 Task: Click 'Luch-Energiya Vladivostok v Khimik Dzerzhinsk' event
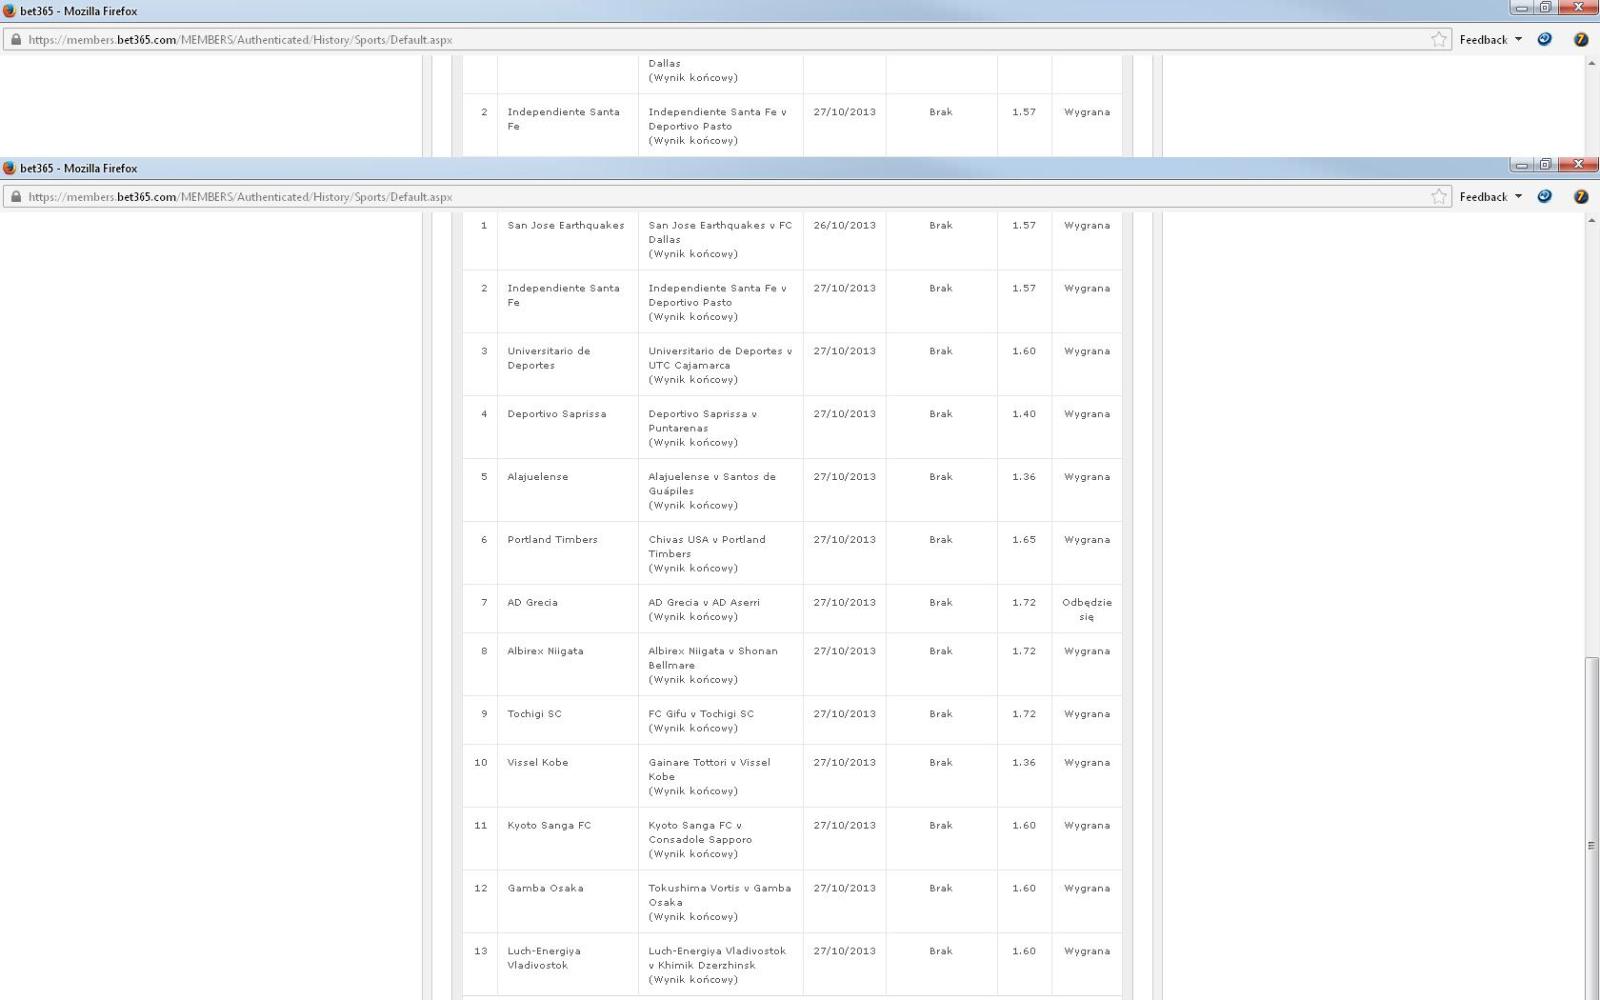(717, 958)
